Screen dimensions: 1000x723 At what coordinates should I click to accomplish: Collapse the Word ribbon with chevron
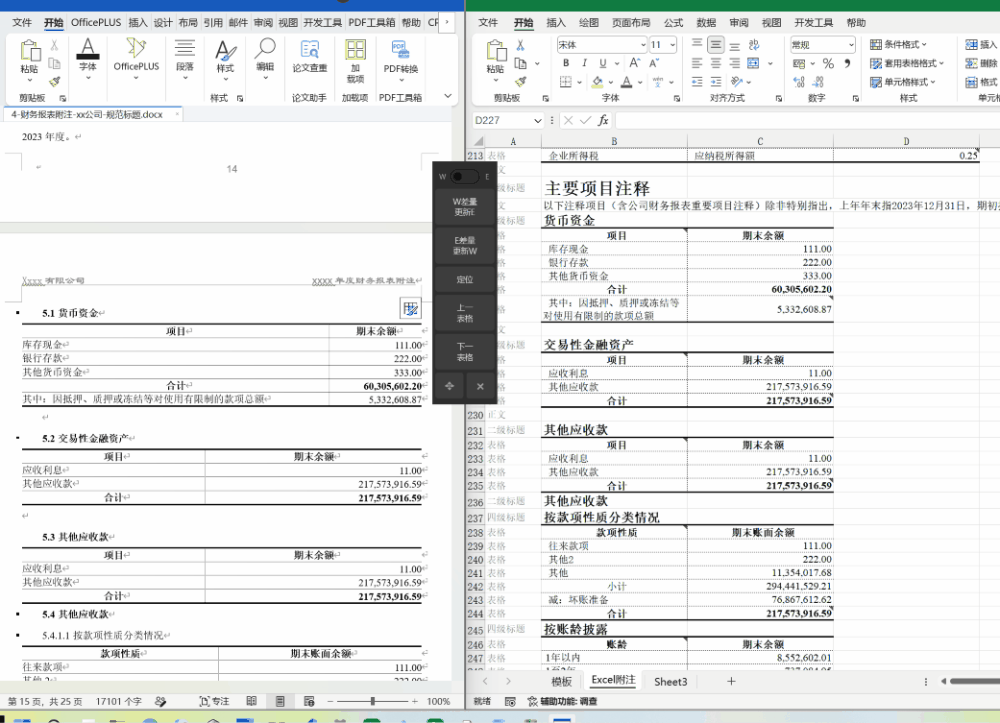point(448,96)
